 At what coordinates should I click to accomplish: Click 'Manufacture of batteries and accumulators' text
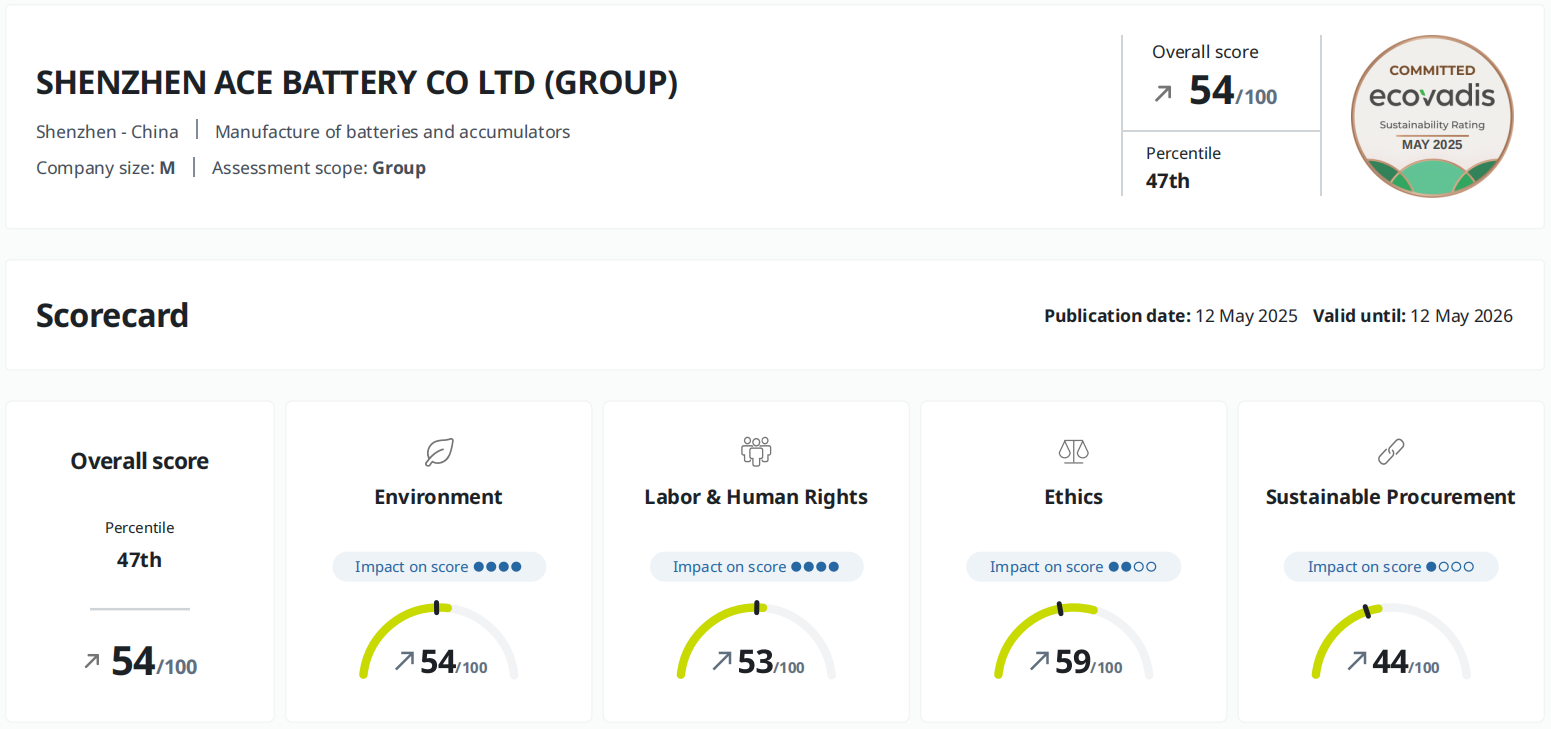pos(393,131)
